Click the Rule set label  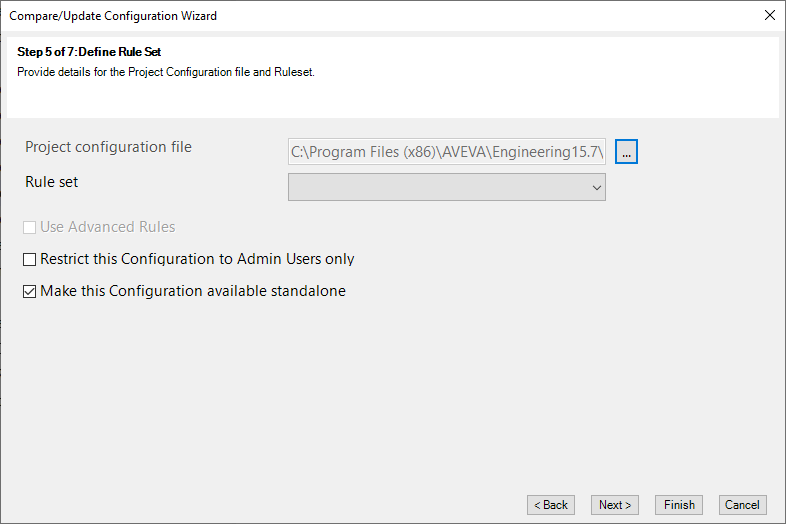(x=52, y=182)
